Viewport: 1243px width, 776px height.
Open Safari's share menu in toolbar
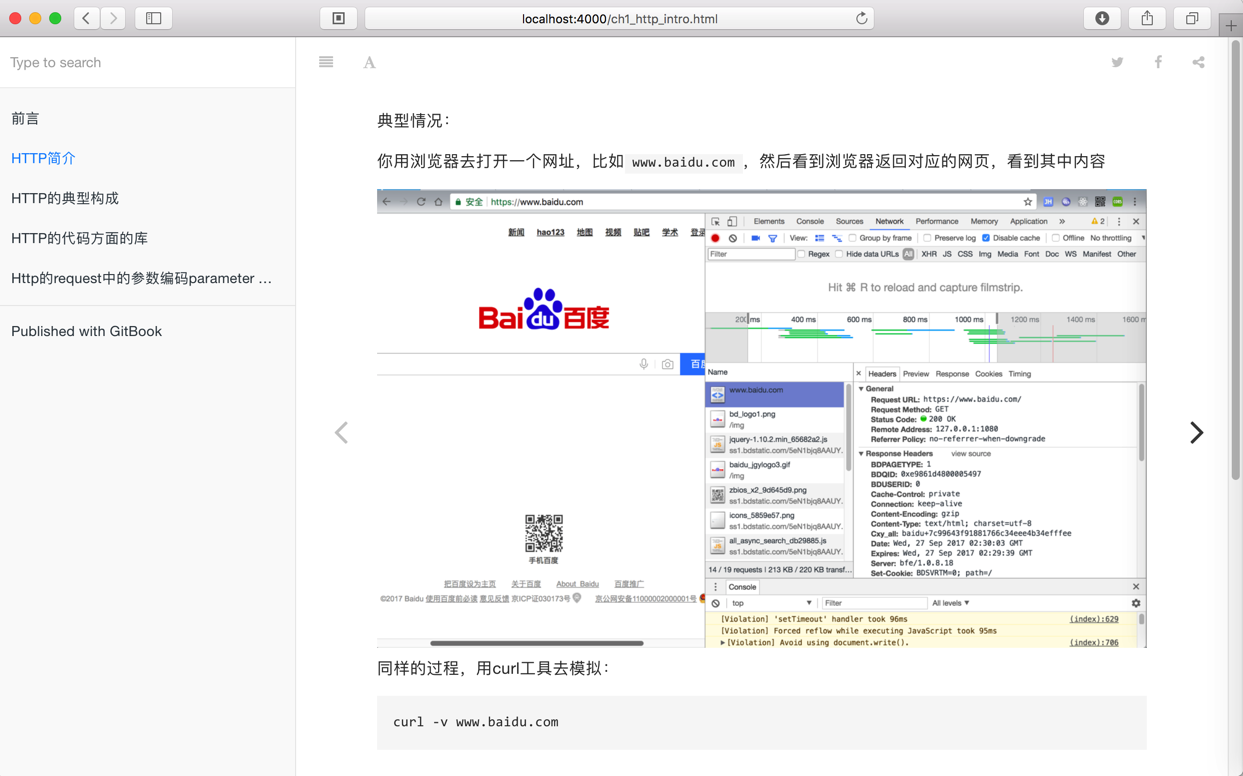[1147, 18]
